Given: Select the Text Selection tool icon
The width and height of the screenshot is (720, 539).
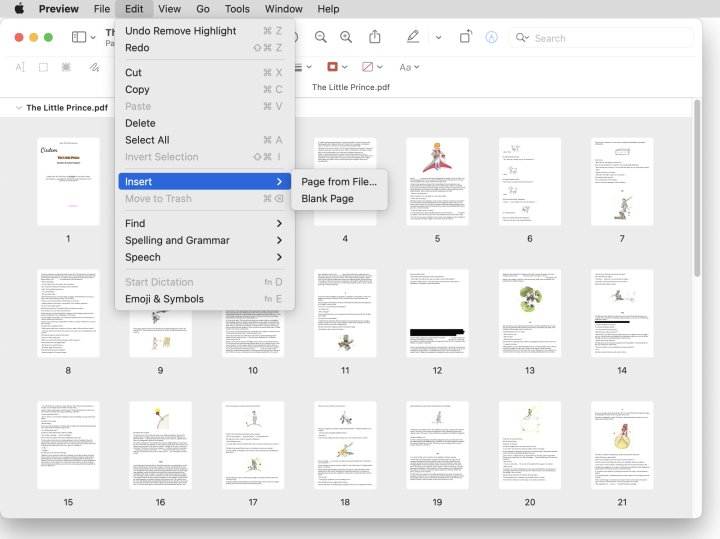Looking at the screenshot, I should (x=20, y=67).
